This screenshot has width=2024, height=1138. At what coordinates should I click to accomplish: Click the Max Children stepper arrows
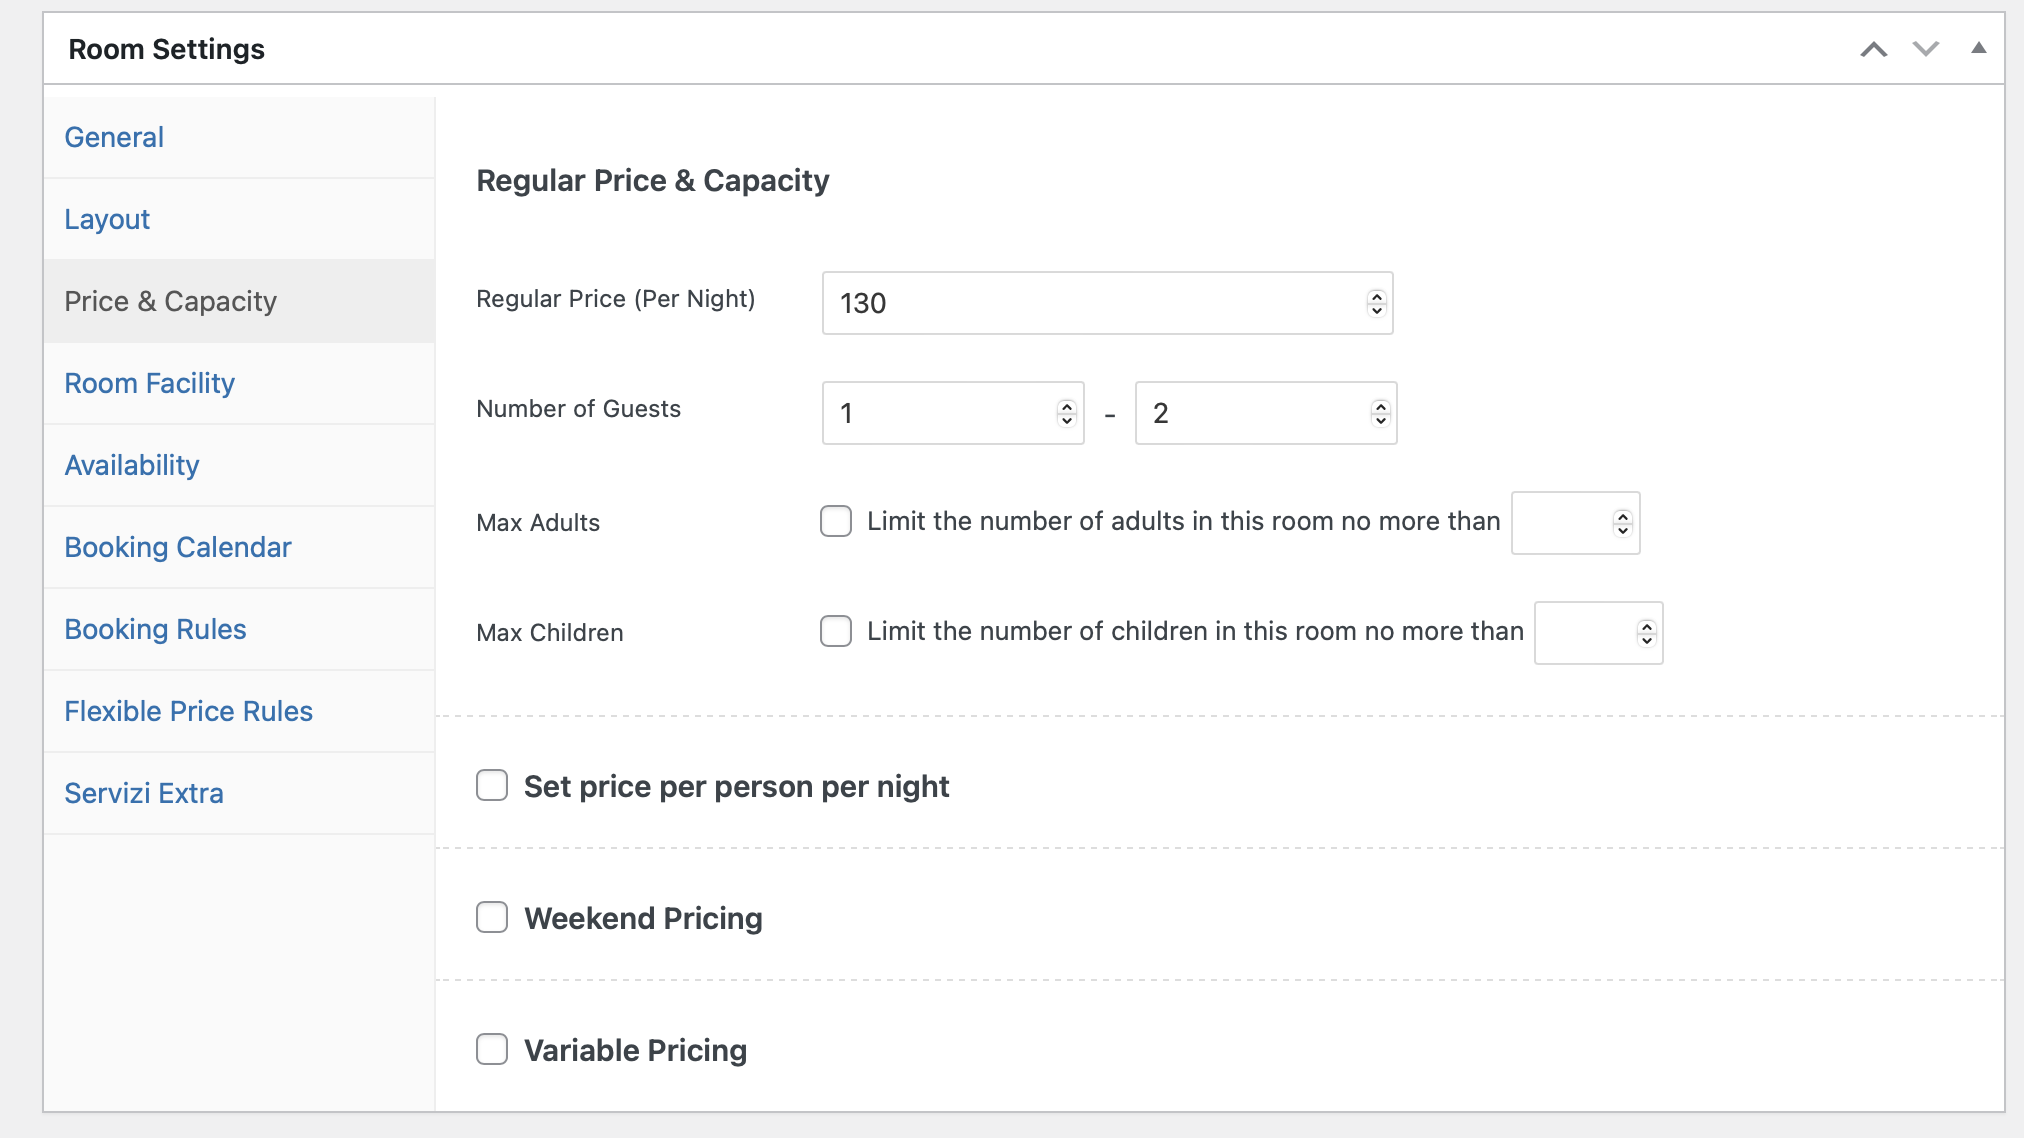[1647, 633]
